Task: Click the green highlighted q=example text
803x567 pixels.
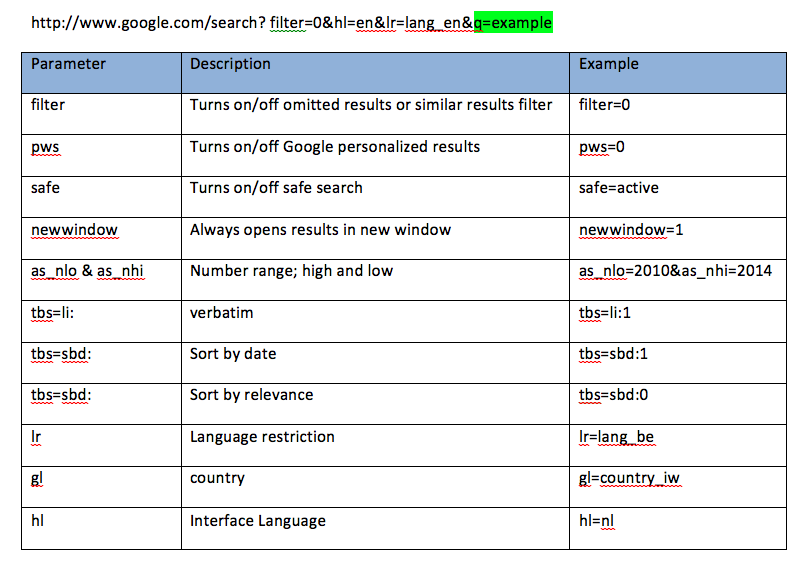Action: tap(512, 22)
